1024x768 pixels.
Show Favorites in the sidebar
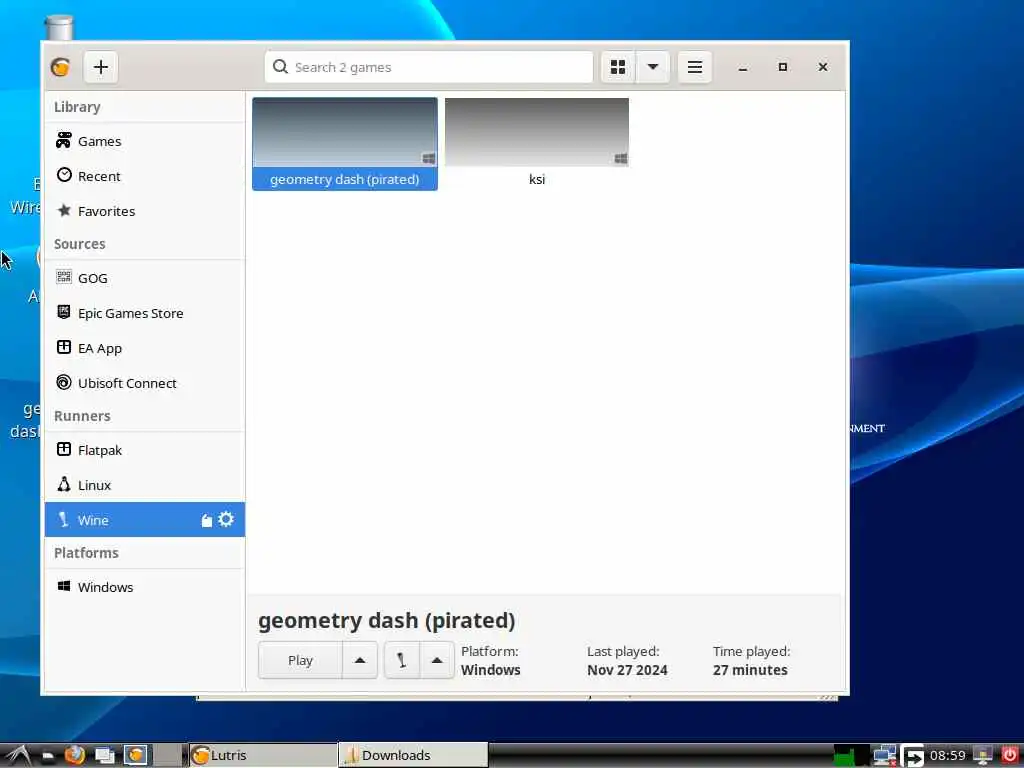click(x=145, y=211)
